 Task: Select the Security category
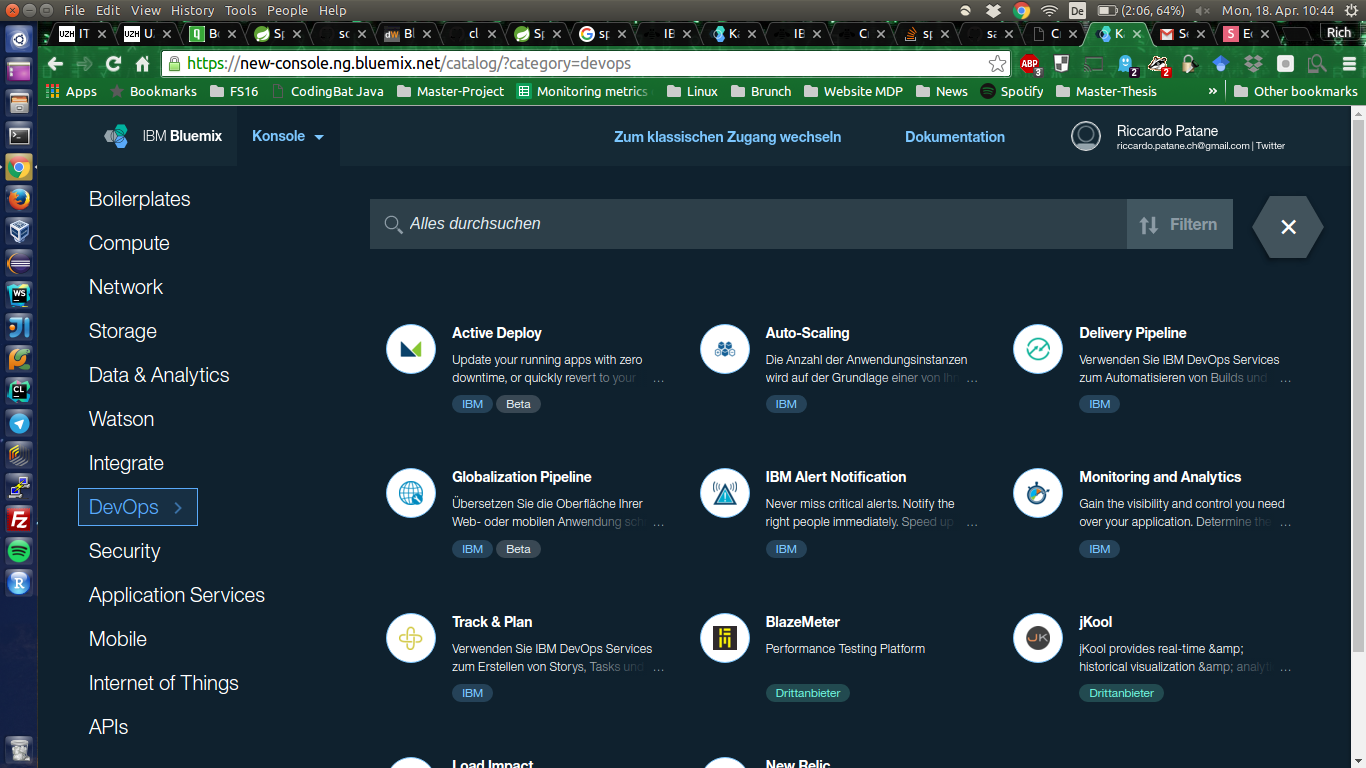(x=125, y=551)
